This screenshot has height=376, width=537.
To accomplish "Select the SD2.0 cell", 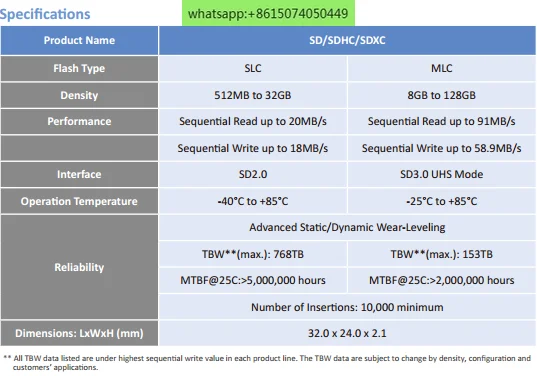I will [253, 175].
